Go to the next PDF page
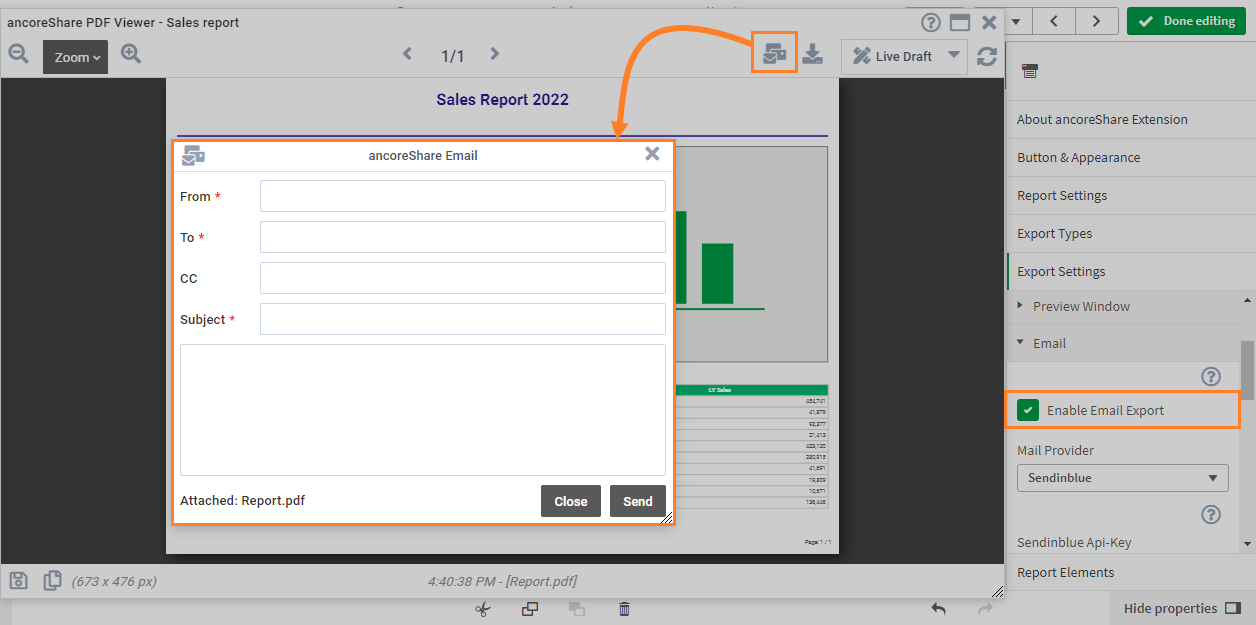The height and width of the screenshot is (625, 1256). (494, 55)
